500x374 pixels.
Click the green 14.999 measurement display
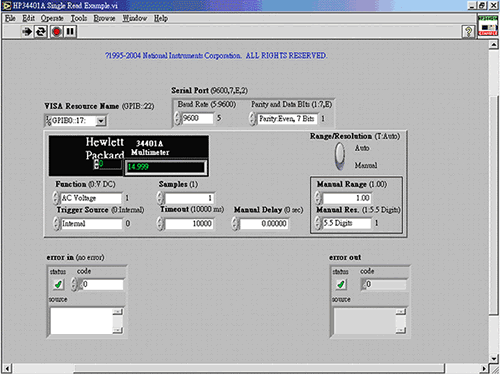pos(166,167)
